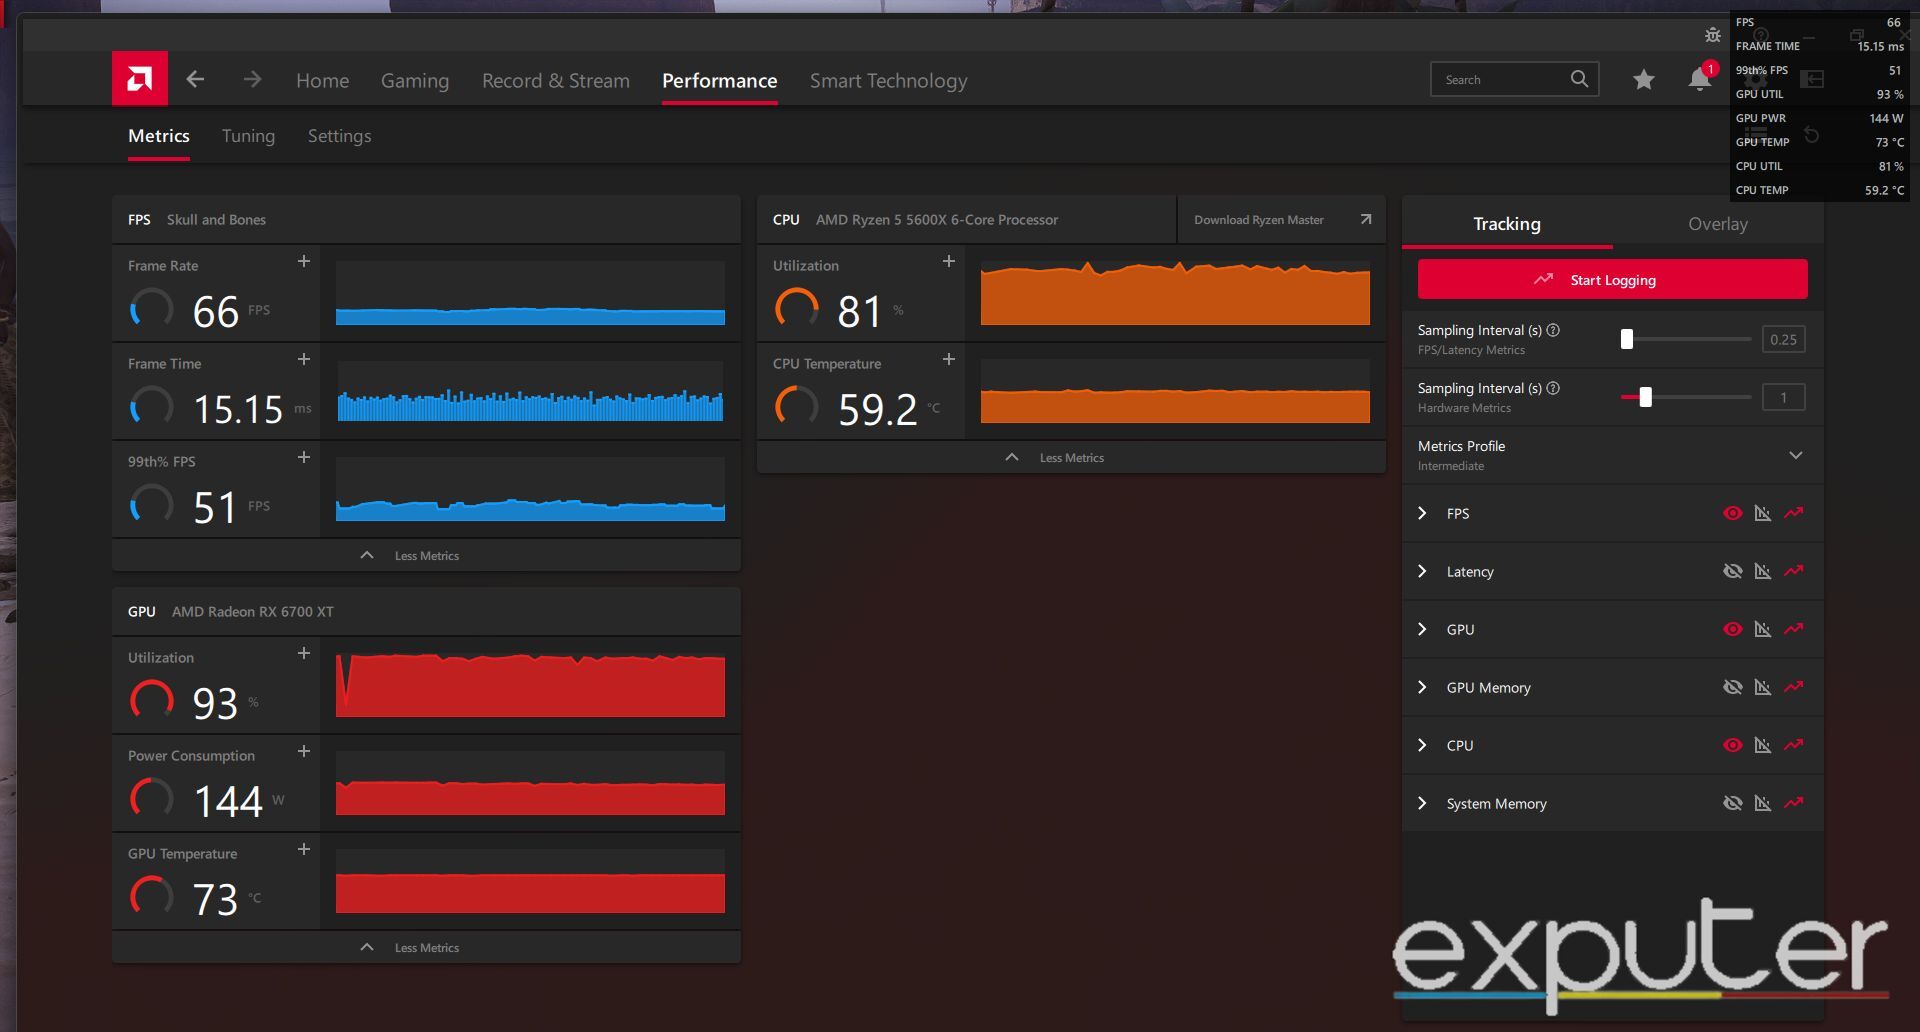Expand the System Memory tracking section
The height and width of the screenshot is (1032, 1920).
point(1422,803)
